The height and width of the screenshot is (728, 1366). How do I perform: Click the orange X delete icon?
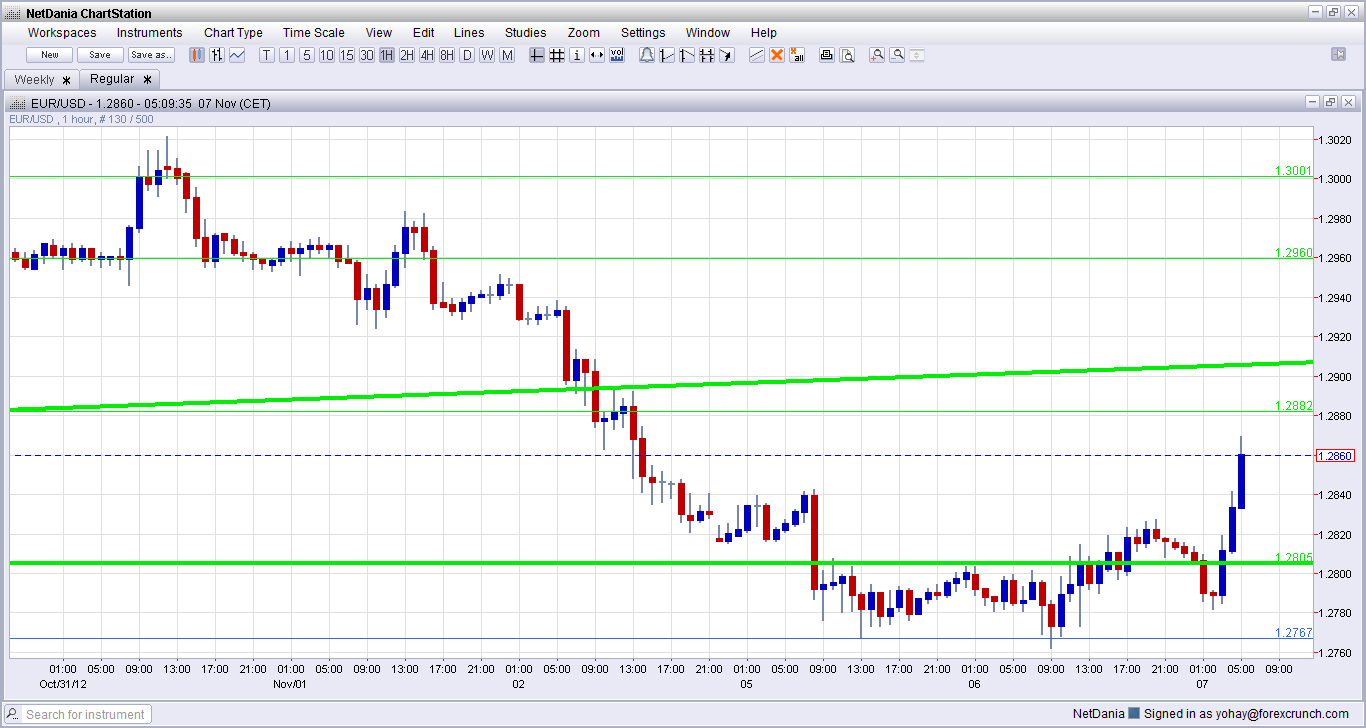[777, 55]
